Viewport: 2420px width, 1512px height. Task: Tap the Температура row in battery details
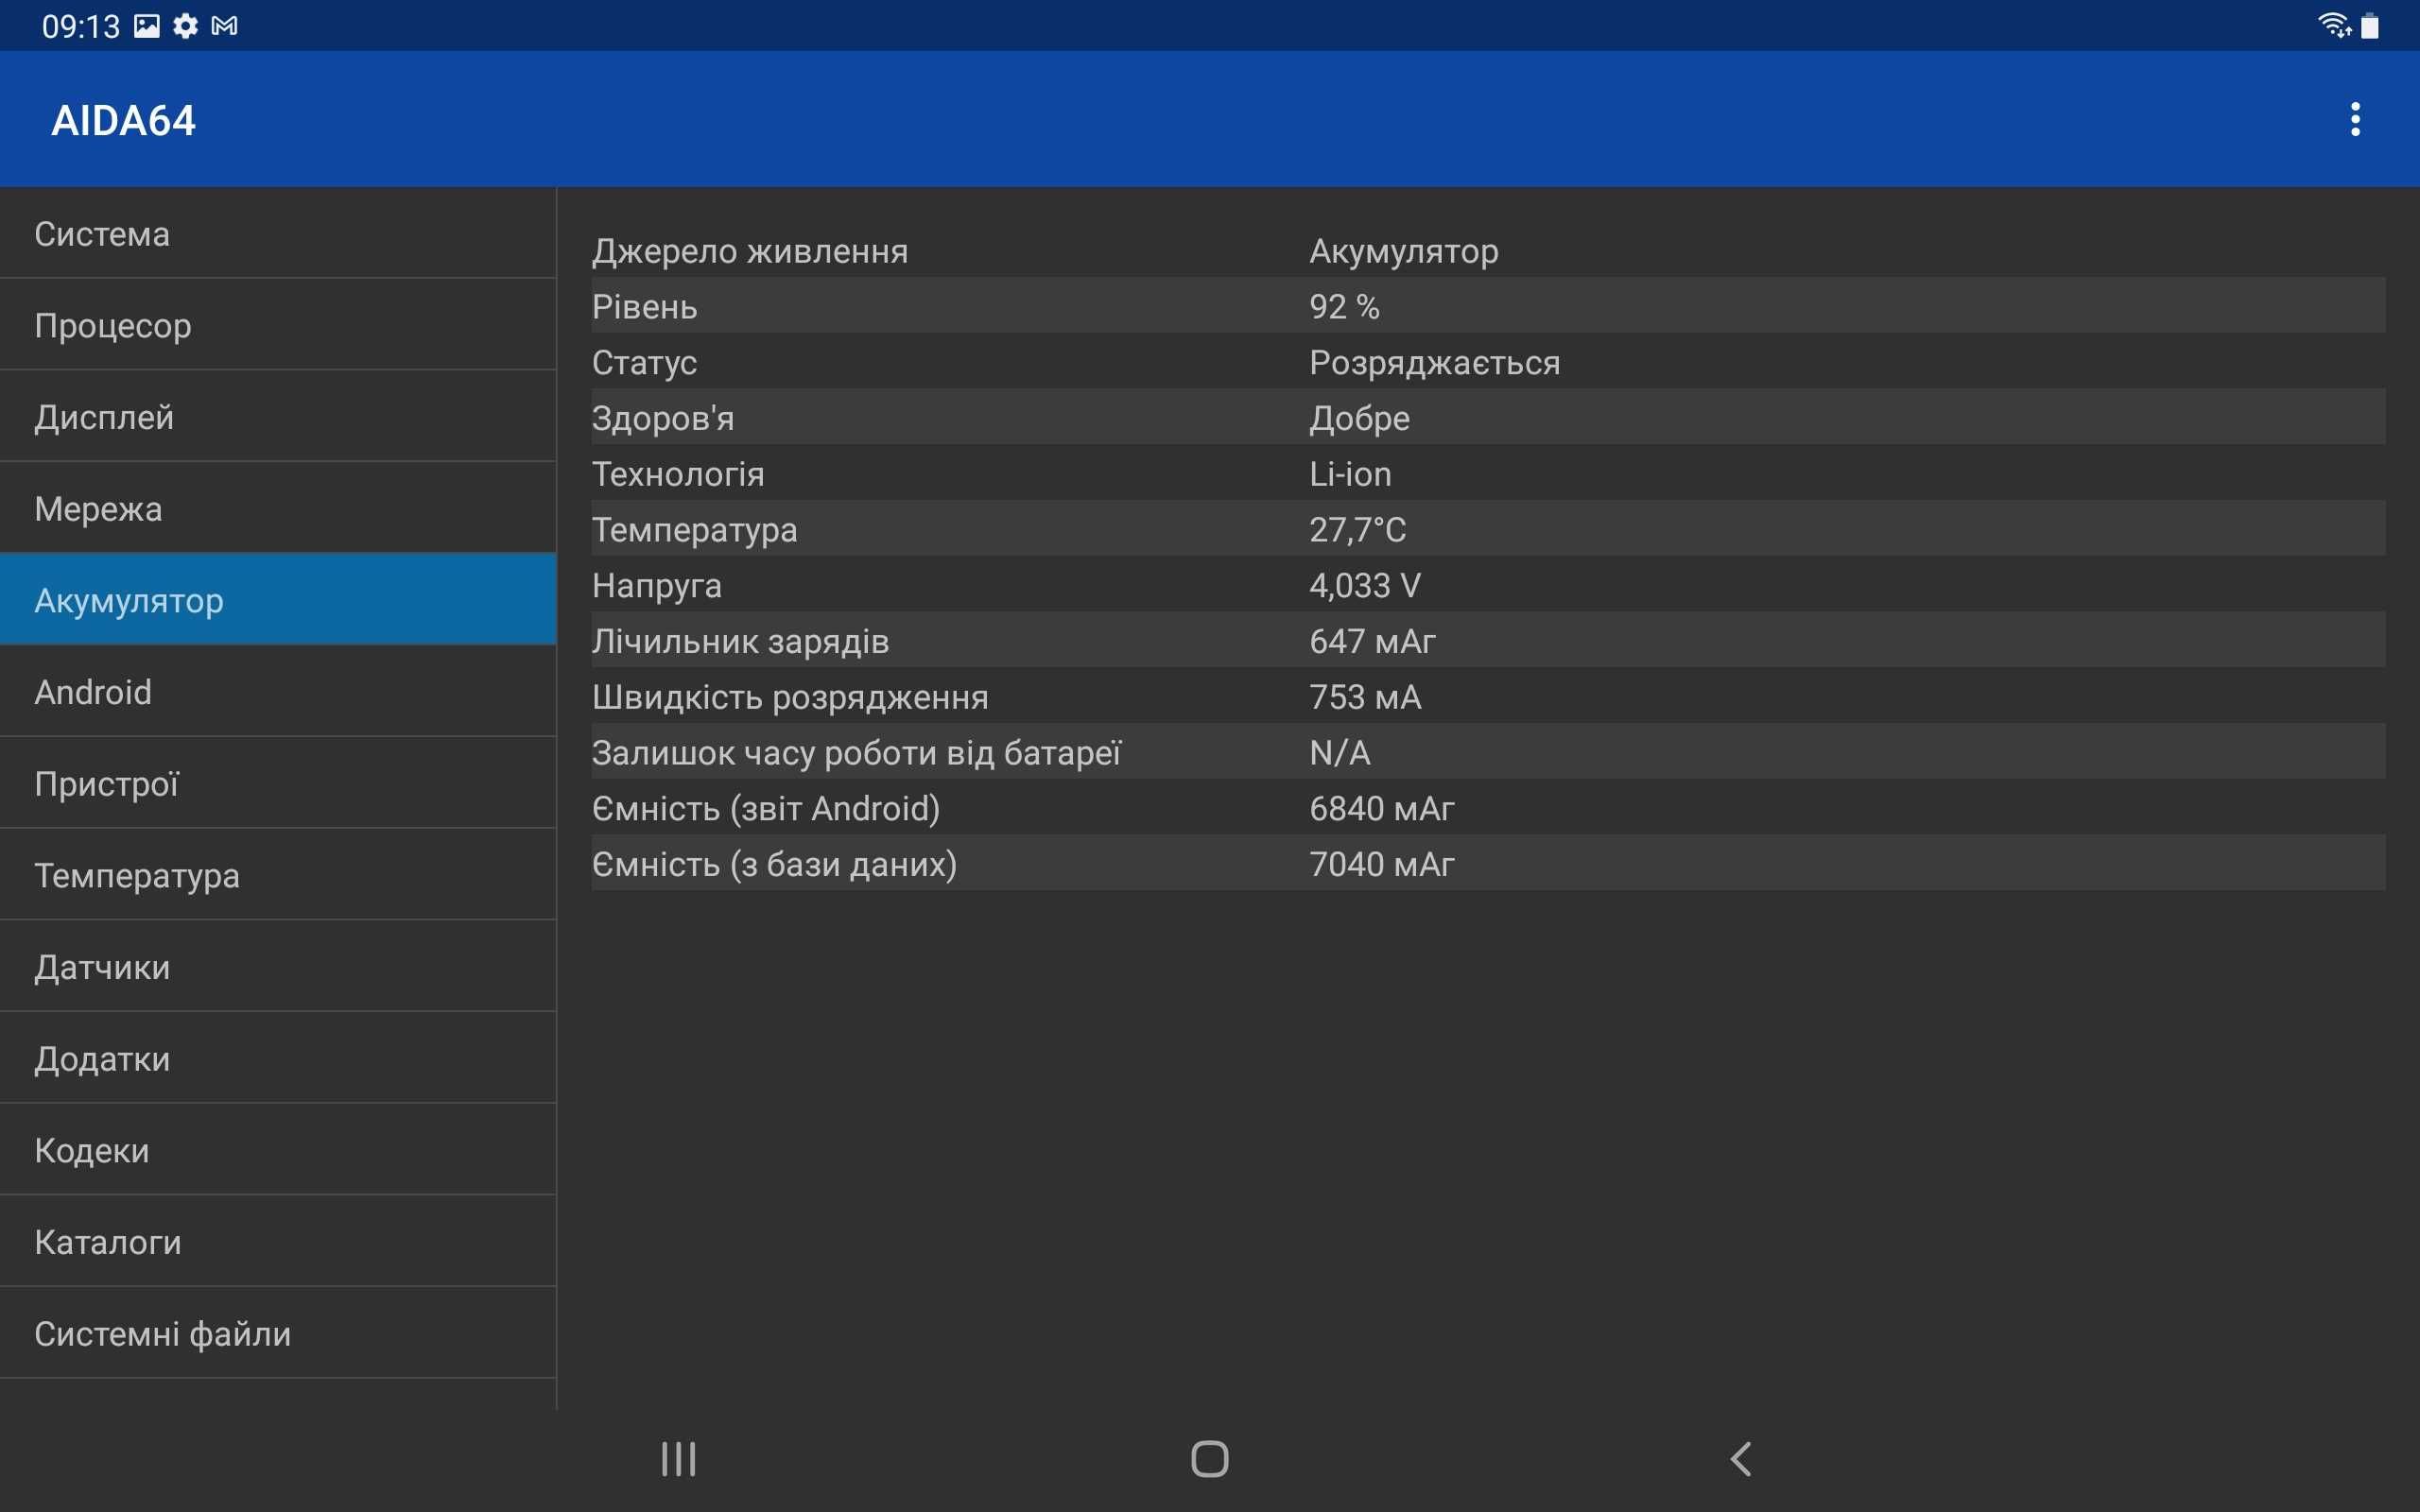coord(1488,529)
